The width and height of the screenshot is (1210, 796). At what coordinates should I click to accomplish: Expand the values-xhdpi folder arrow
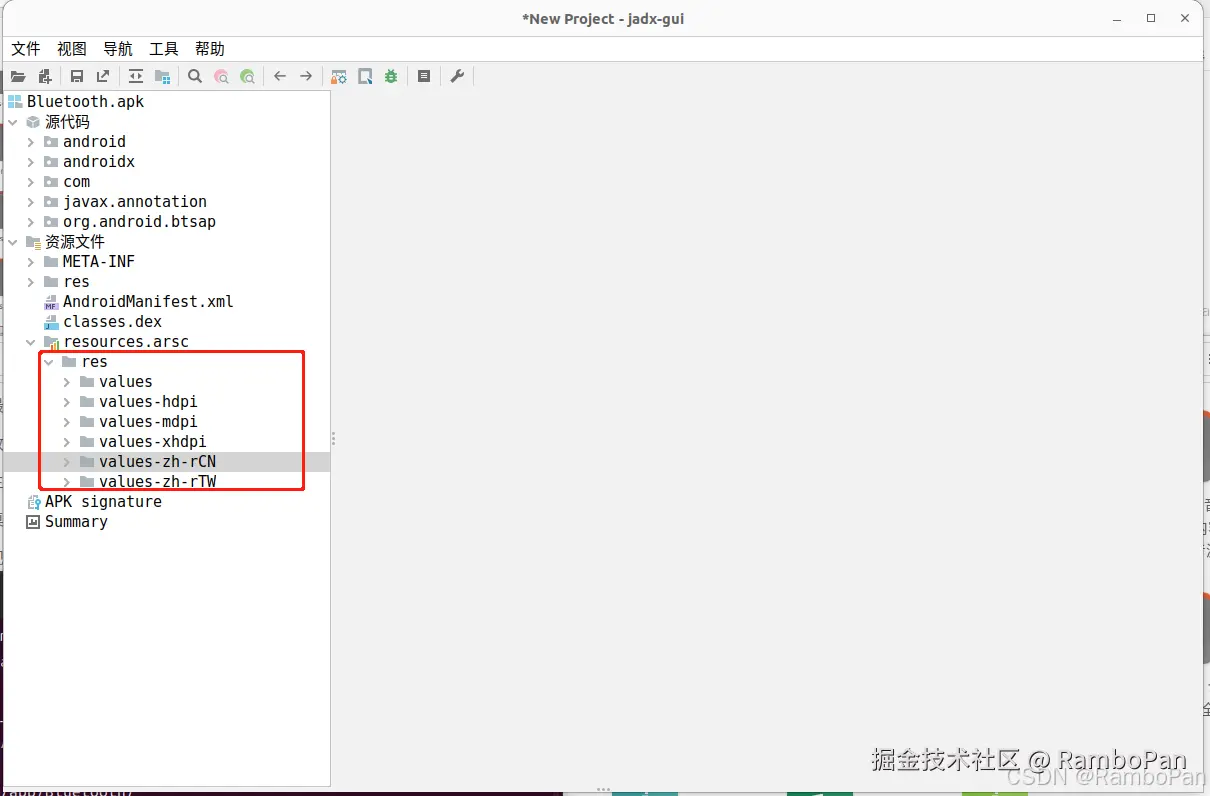tap(67, 442)
